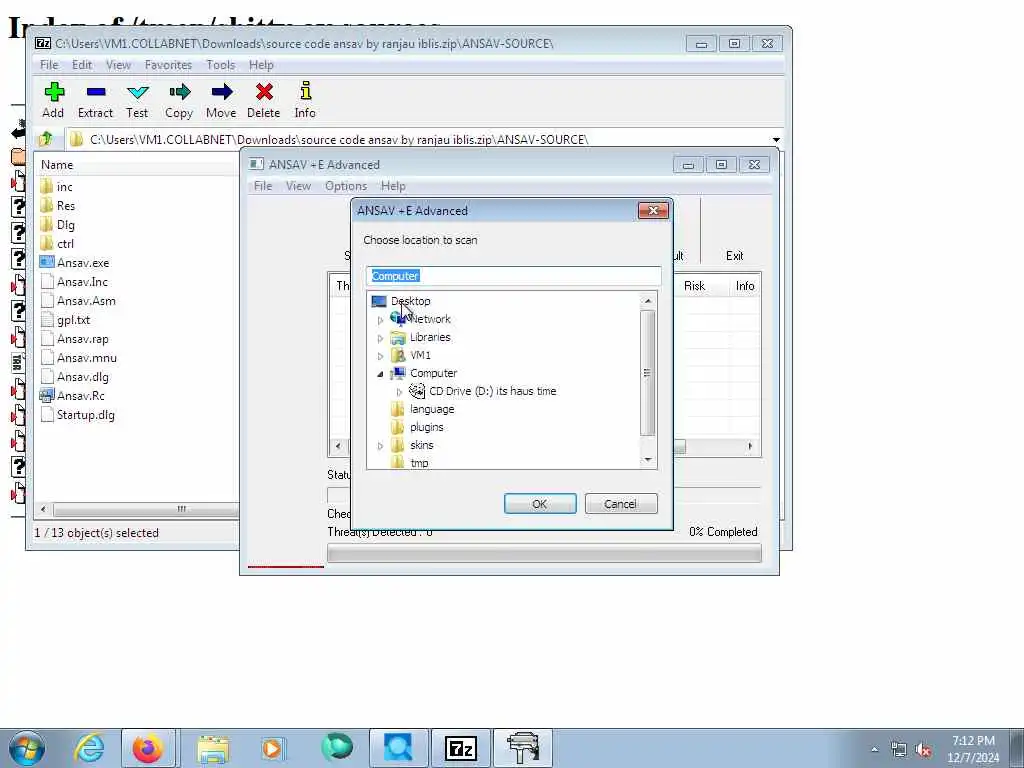Open the Edit menu in 7-Zip
The image size is (1024, 768).
pos(82,65)
